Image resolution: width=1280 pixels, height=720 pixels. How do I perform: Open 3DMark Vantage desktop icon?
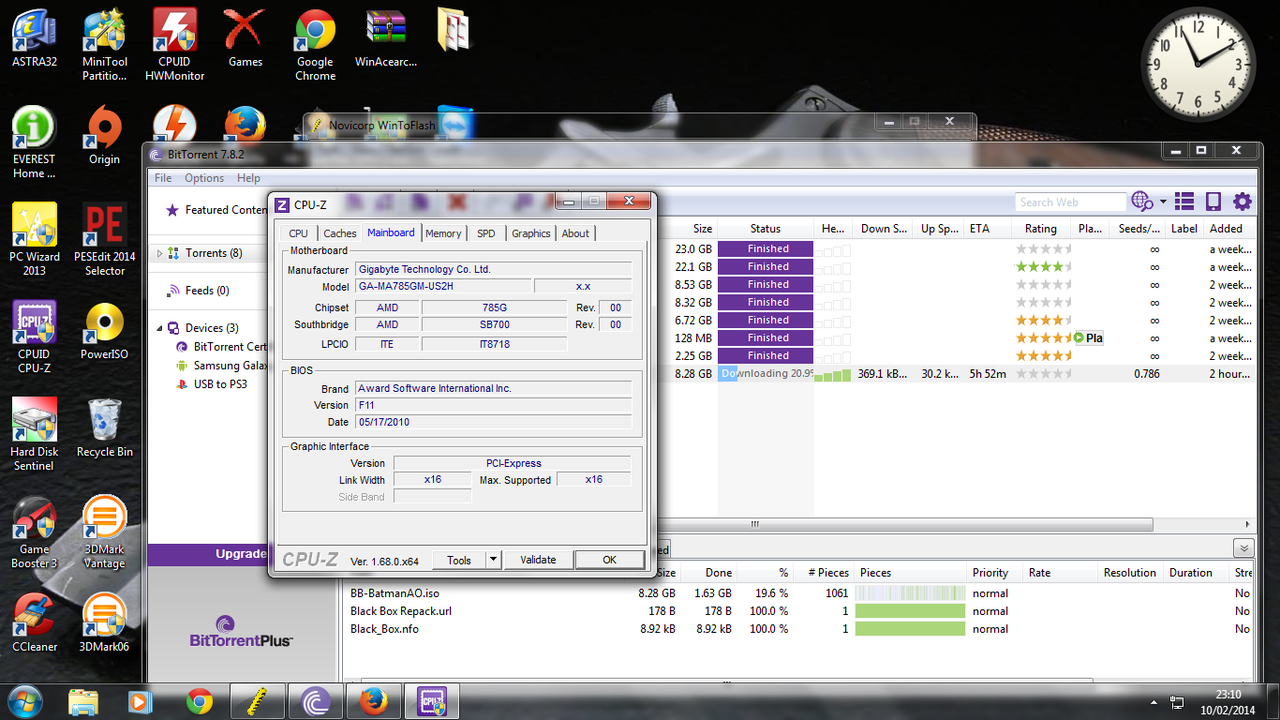point(104,533)
